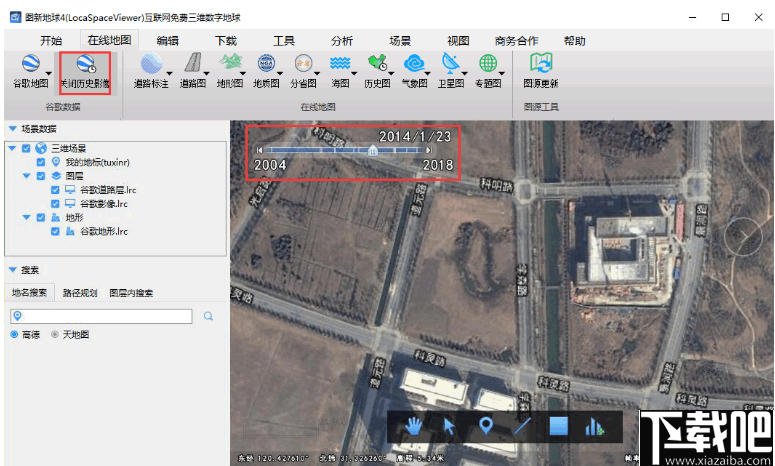The image size is (775, 466).
Task: Open the 谷歌地图 dropdown arrow
Action: [48, 74]
